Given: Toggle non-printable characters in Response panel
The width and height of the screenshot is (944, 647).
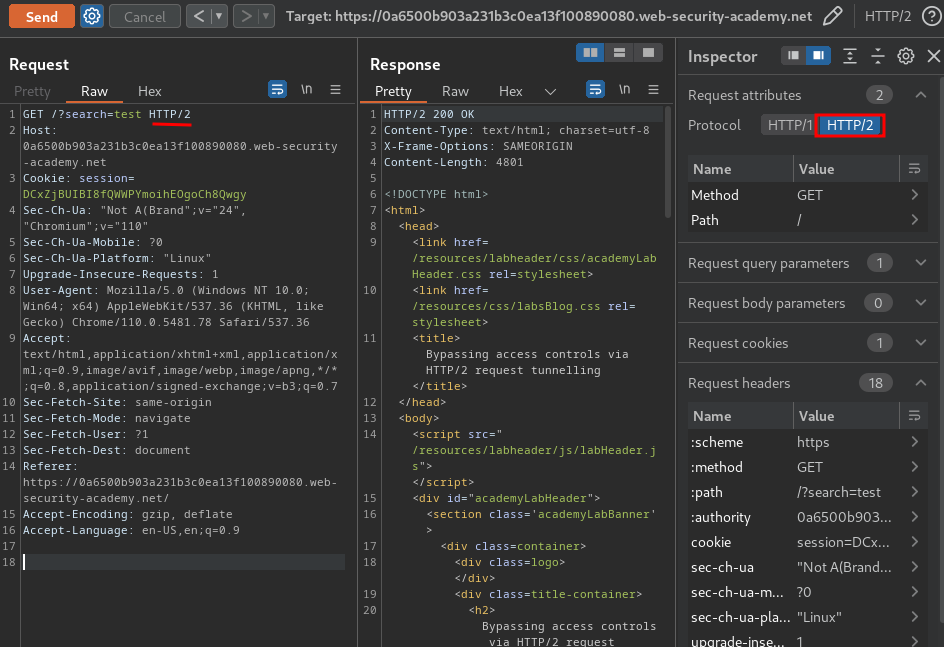Looking at the screenshot, I should [625, 90].
